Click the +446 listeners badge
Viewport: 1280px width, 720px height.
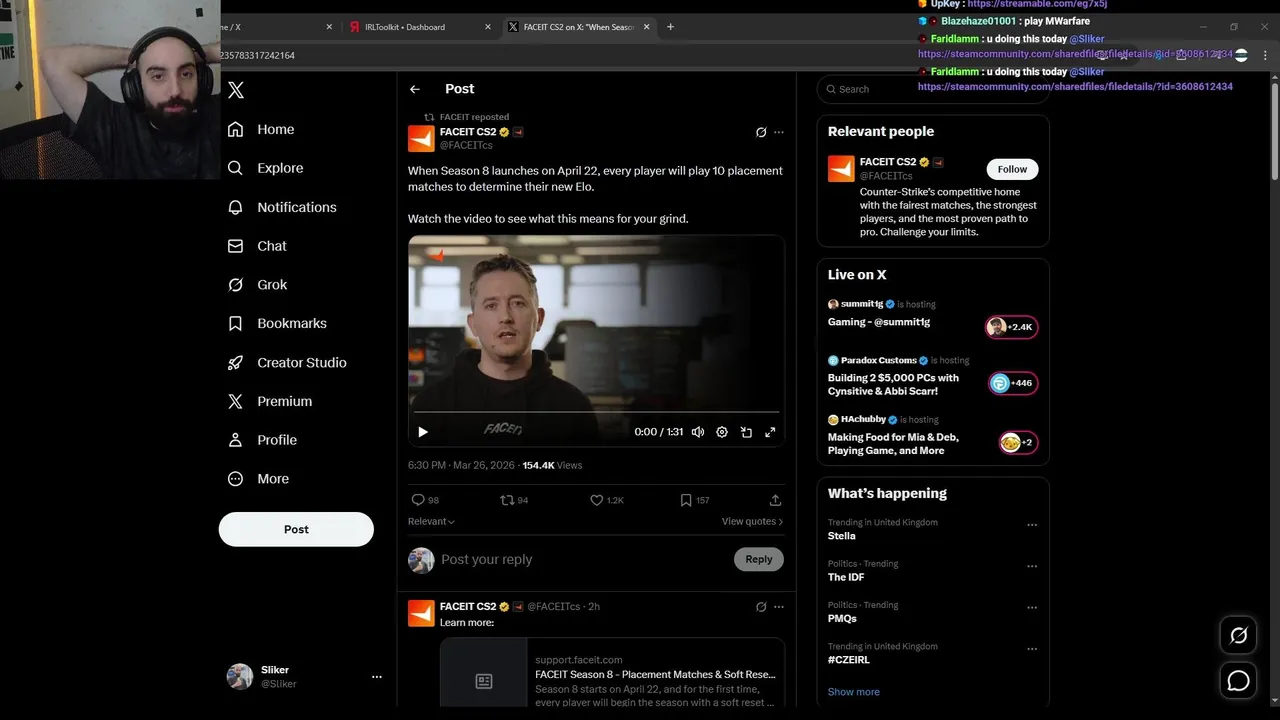(1012, 383)
